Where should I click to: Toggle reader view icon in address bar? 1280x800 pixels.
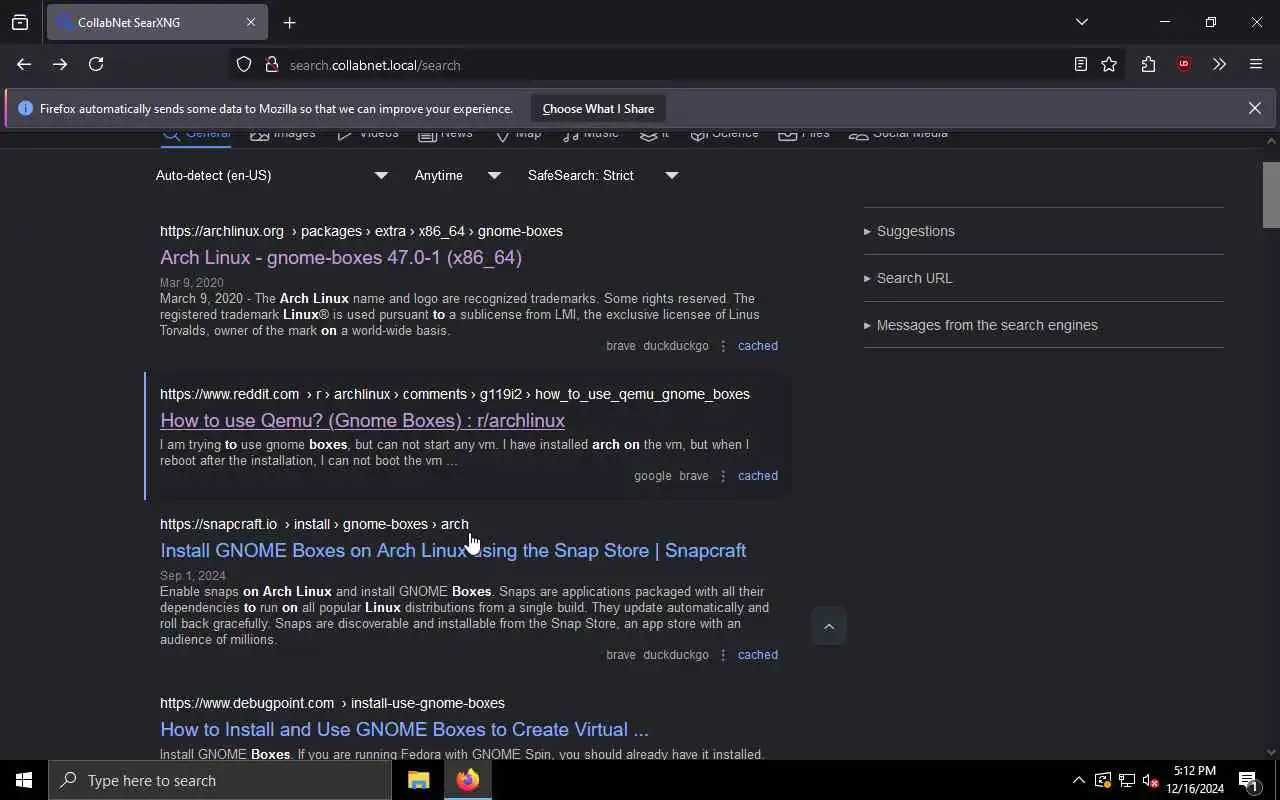pyautogui.click(x=1081, y=65)
